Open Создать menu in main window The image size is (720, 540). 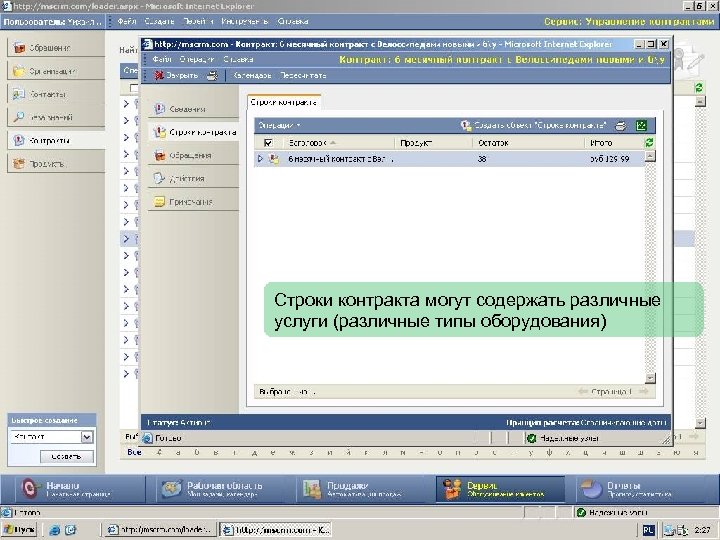(x=159, y=21)
